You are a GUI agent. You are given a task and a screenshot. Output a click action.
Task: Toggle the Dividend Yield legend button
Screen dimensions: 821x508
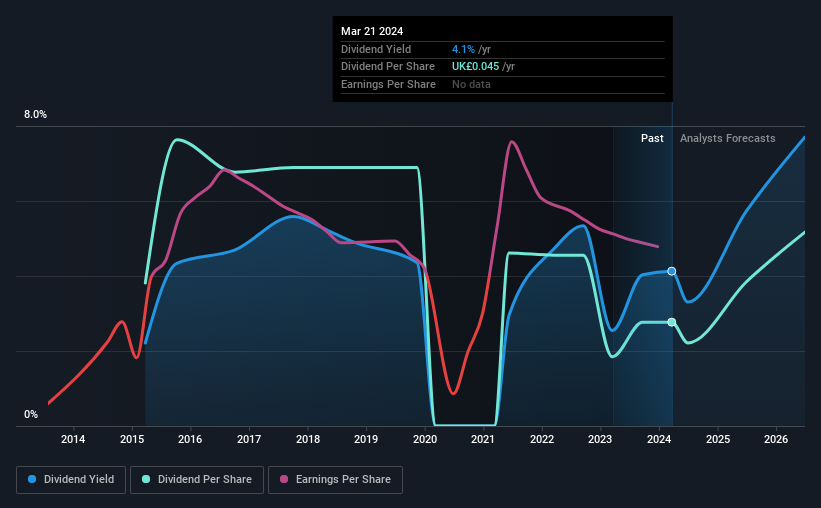[x=71, y=480]
